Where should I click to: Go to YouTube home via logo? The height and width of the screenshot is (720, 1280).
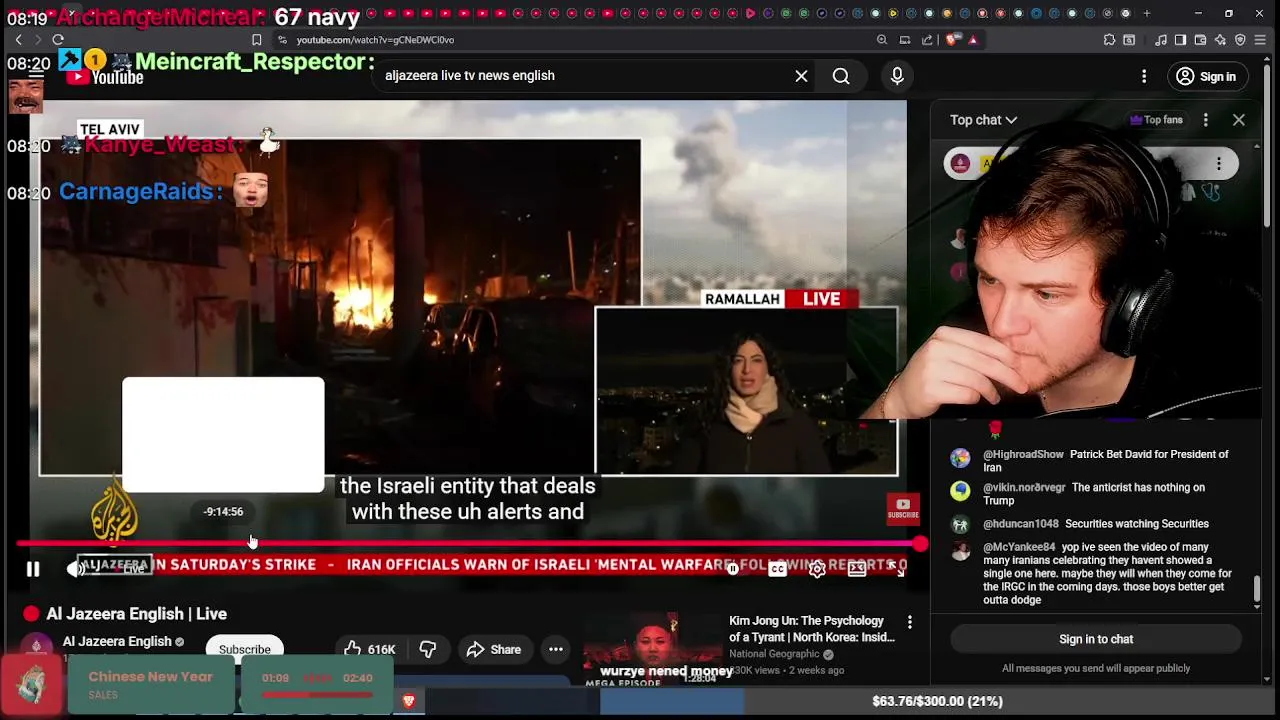[x=105, y=77]
